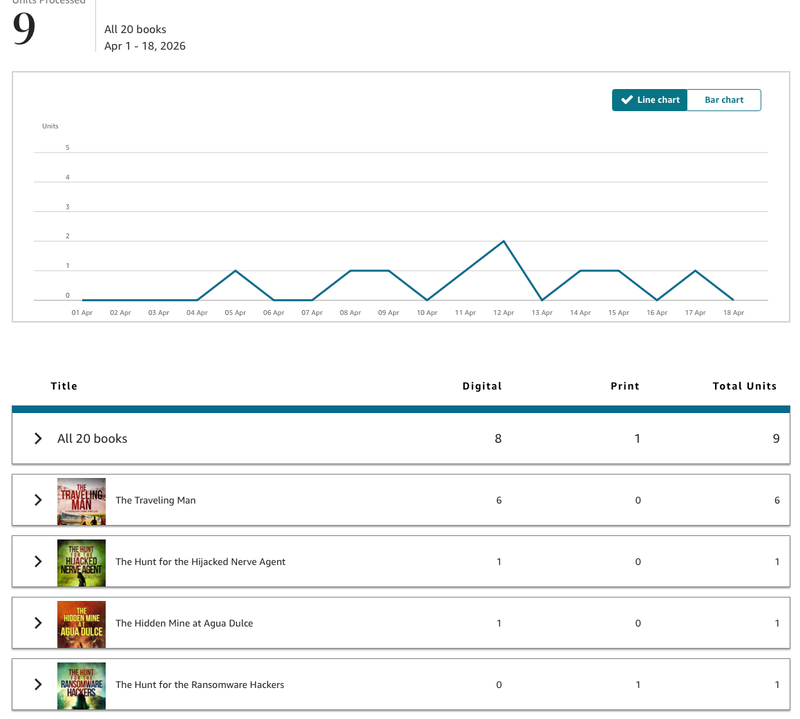
Task: Click the title The Hunt for the Hijacked Nerve Agent
Action: (201, 561)
